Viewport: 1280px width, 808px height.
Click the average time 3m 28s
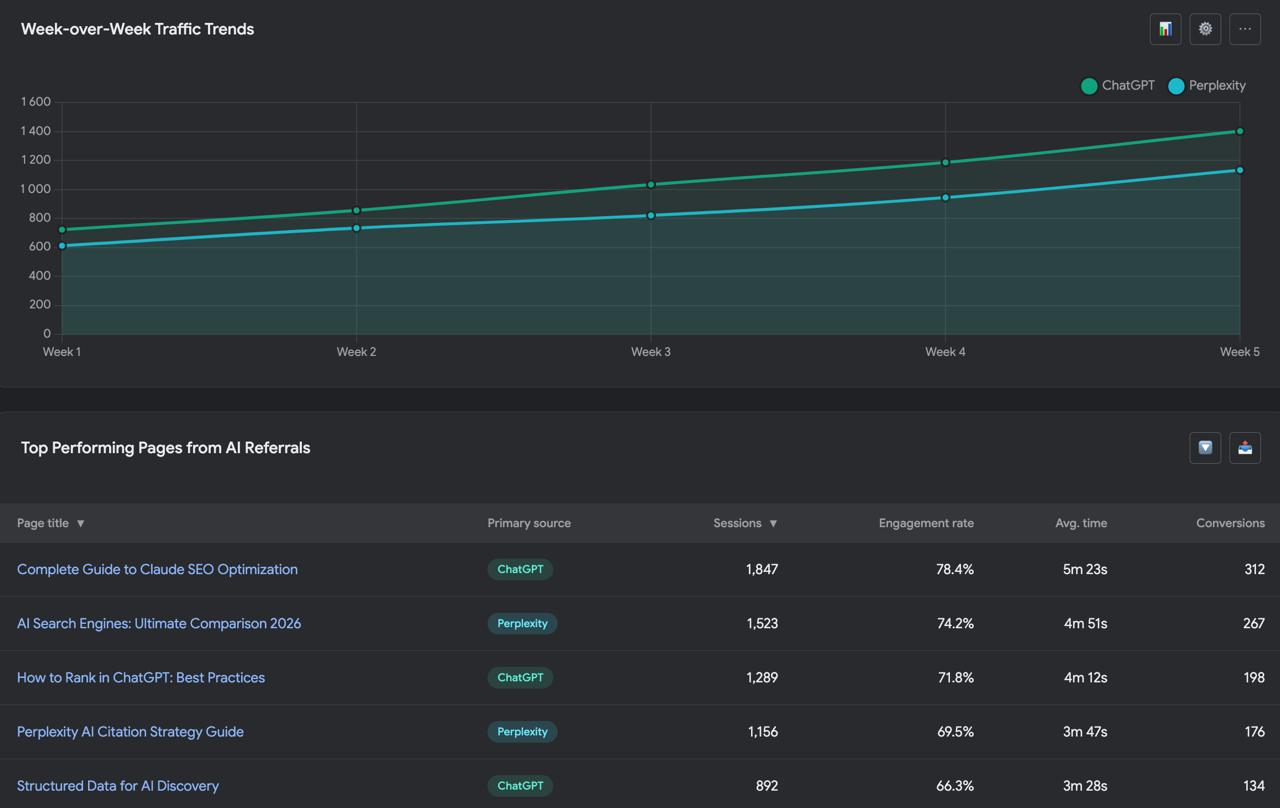(1085, 785)
